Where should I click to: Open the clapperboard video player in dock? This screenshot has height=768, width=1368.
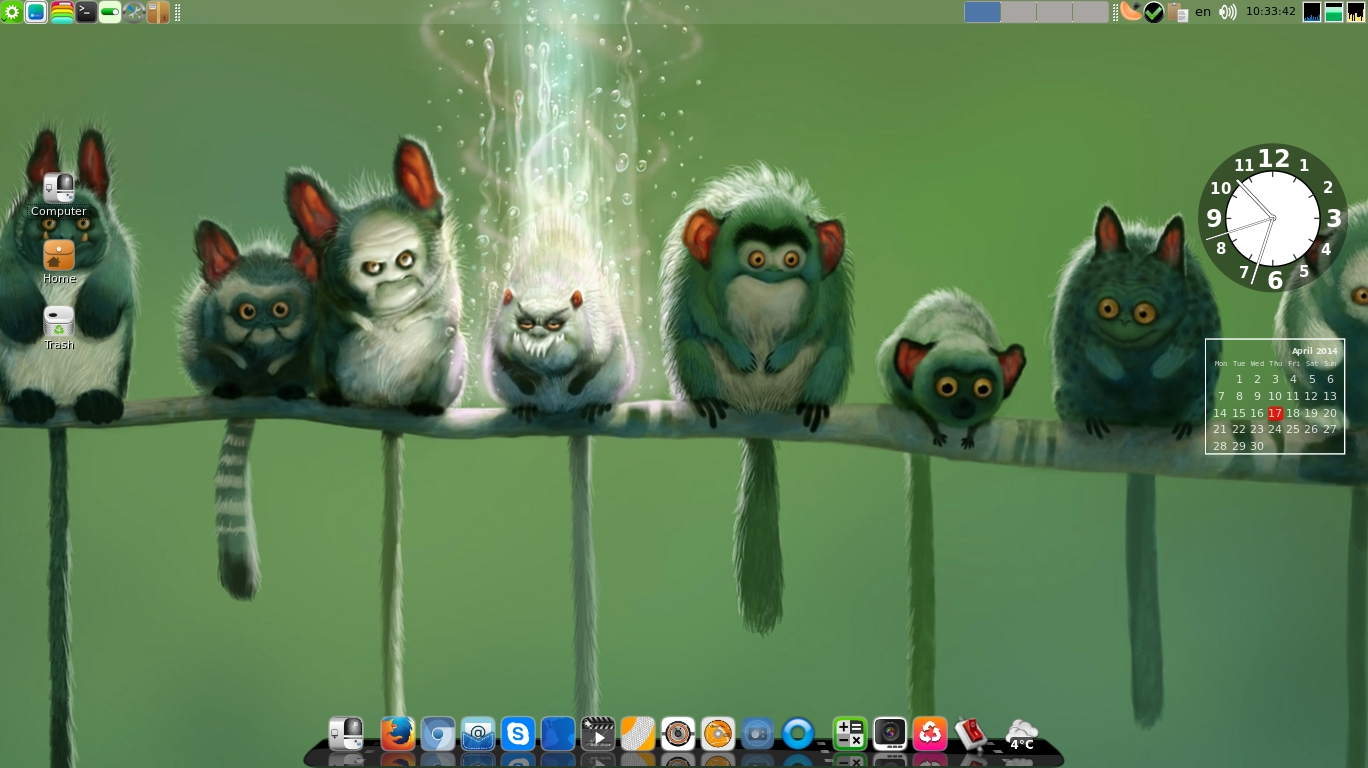tap(598, 734)
